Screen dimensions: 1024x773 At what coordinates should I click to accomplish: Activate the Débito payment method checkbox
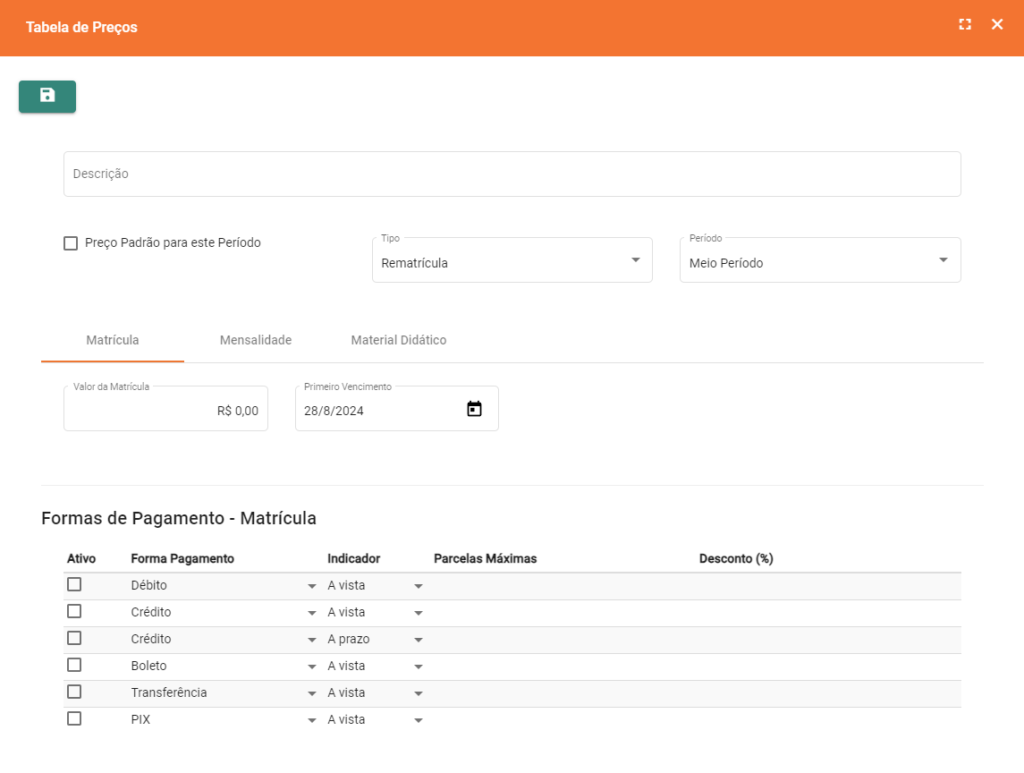point(74,585)
